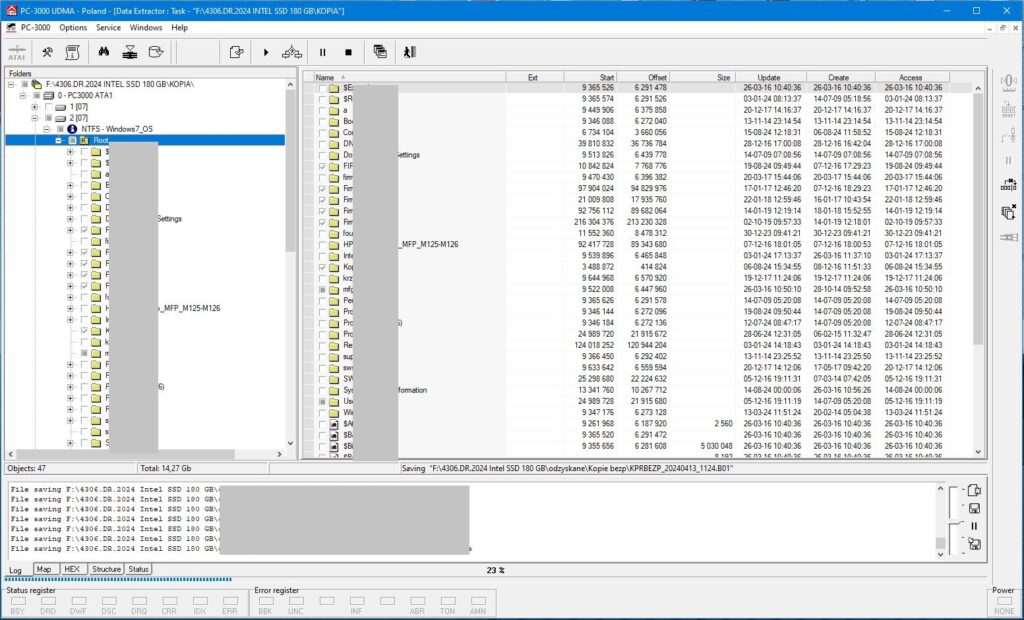1024x620 pixels.
Task: Click the file list vertical scrollbar
Action: [978, 269]
